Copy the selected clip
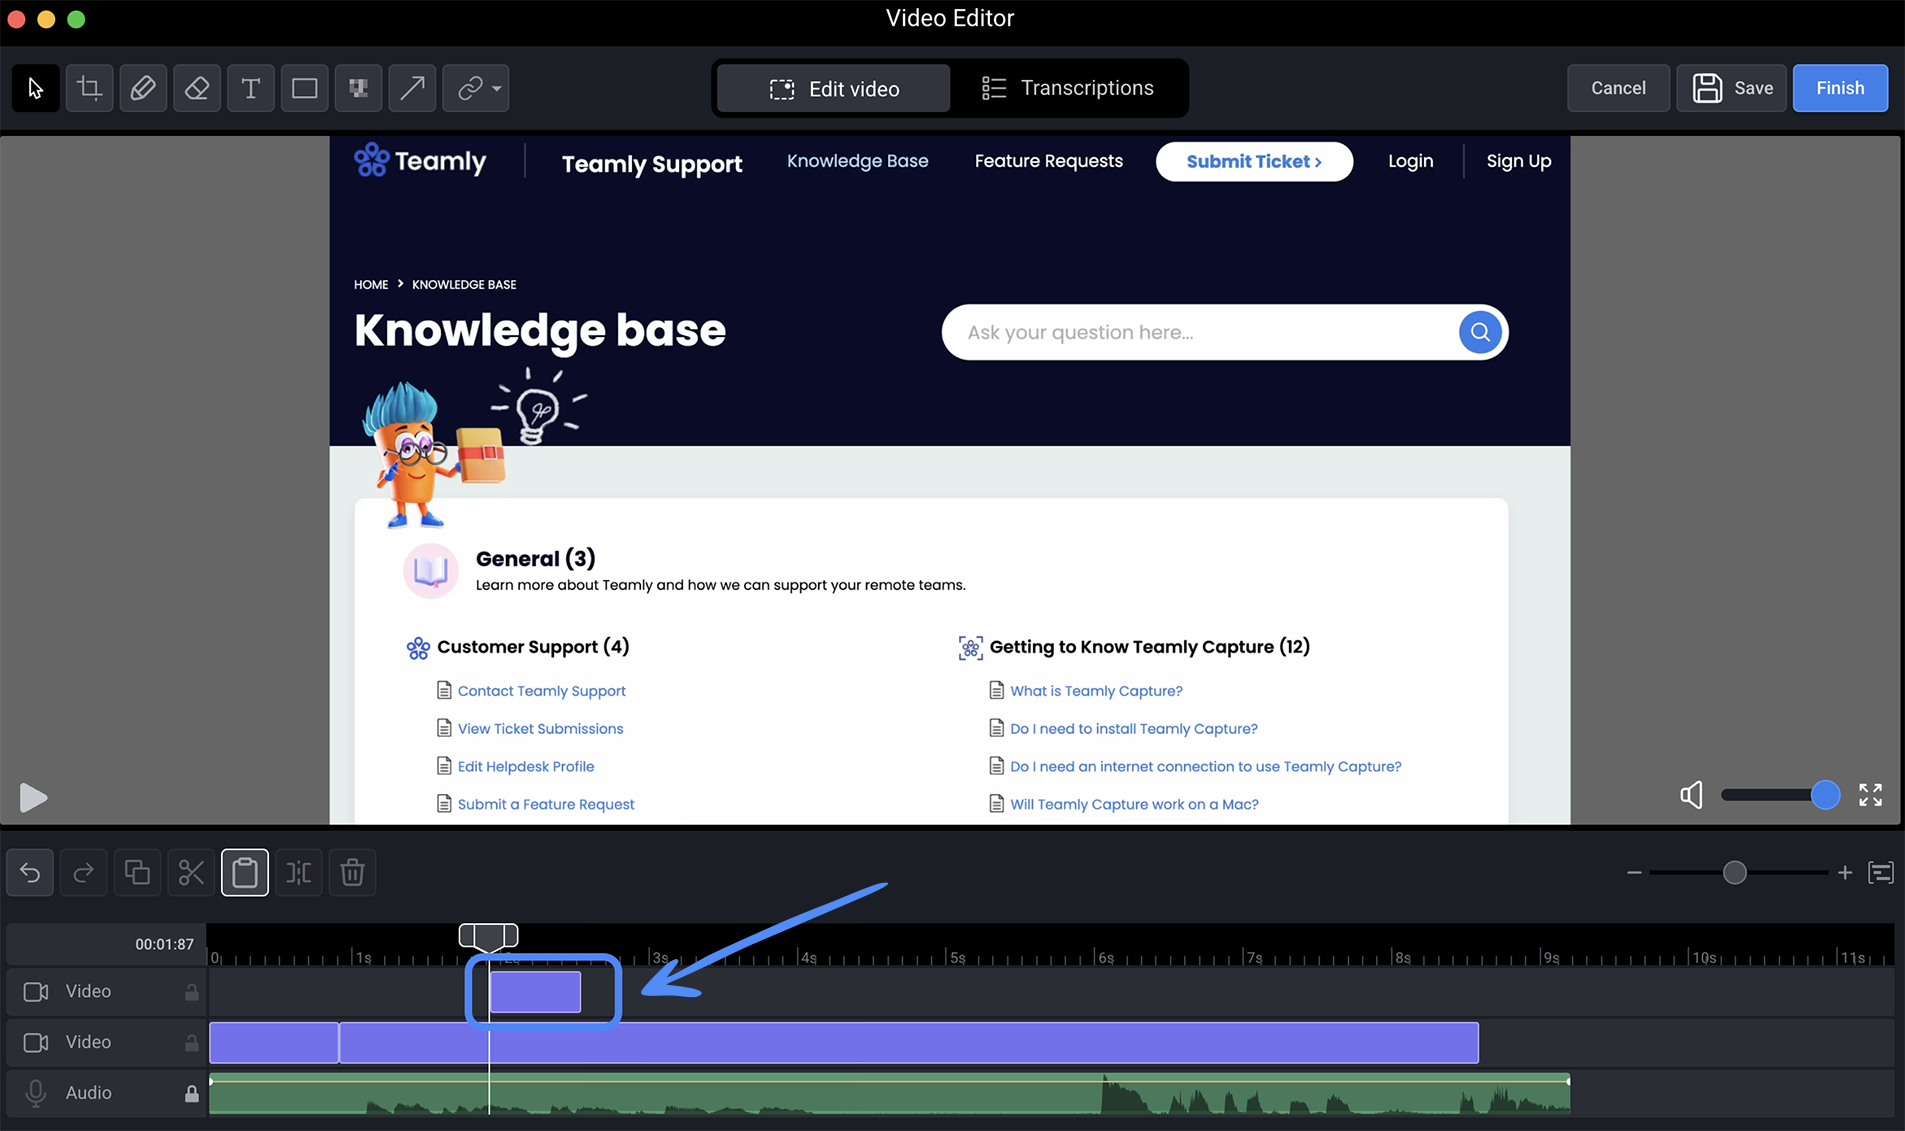 click(137, 873)
